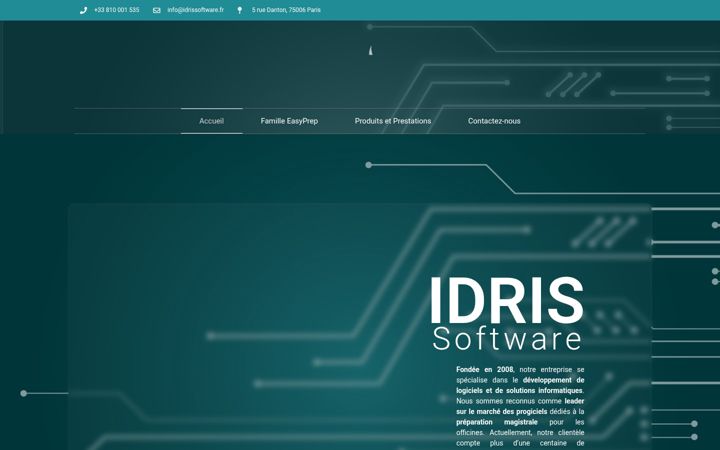Go to Produits et Prestations menu item
This screenshot has height=450, width=720.
393,121
